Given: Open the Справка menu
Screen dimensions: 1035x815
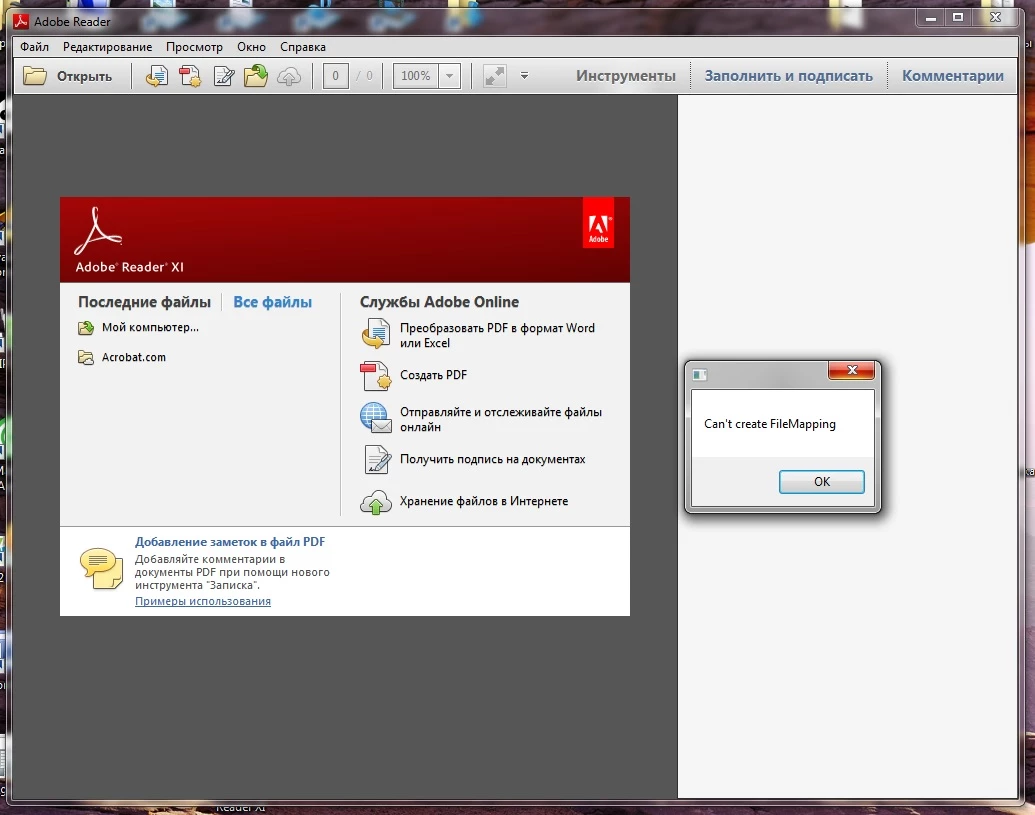Looking at the screenshot, I should pos(303,47).
